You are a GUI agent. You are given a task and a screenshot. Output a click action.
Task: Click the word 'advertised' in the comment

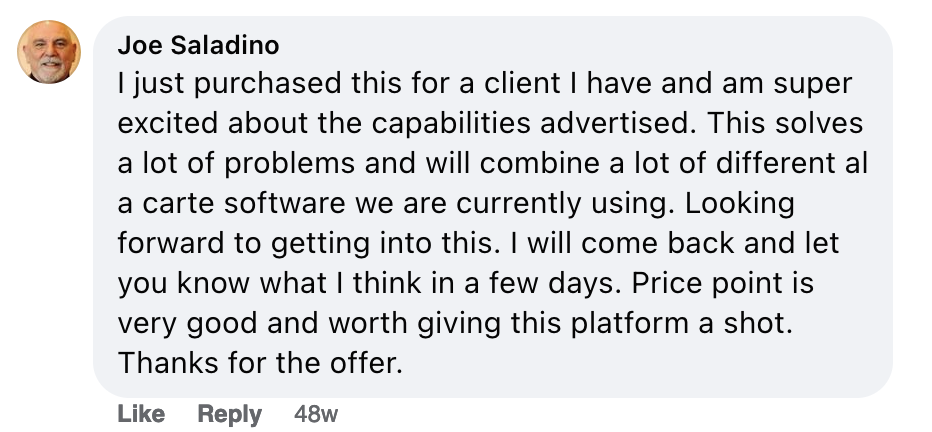pyautogui.click(x=618, y=124)
